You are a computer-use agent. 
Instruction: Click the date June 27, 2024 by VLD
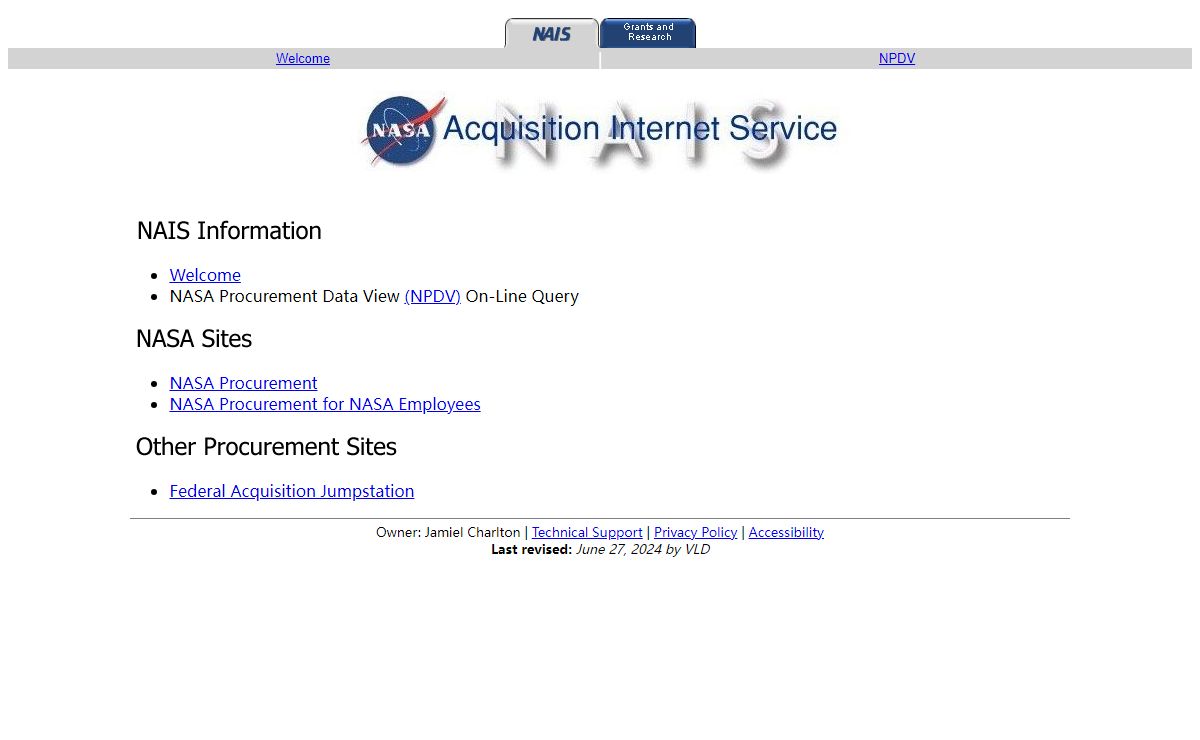coord(643,549)
